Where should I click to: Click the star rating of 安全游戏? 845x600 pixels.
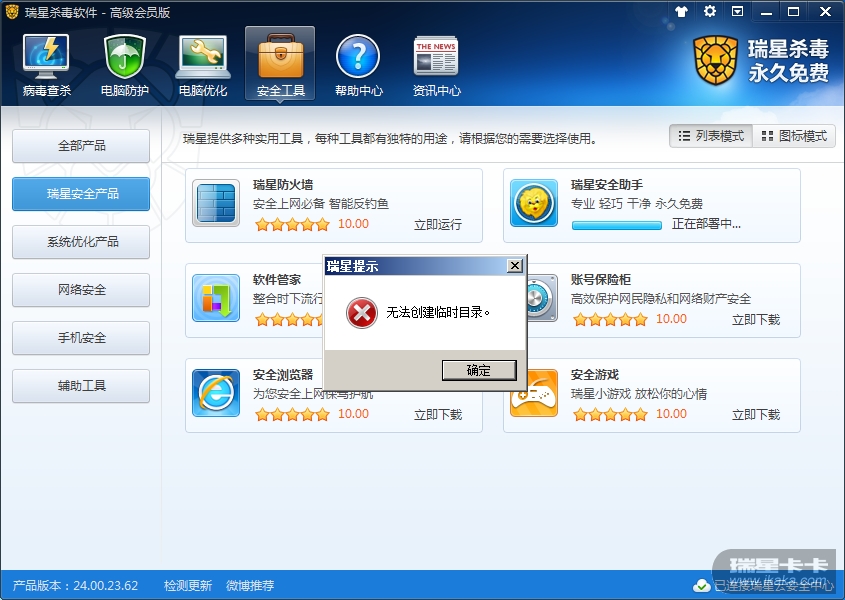click(610, 415)
